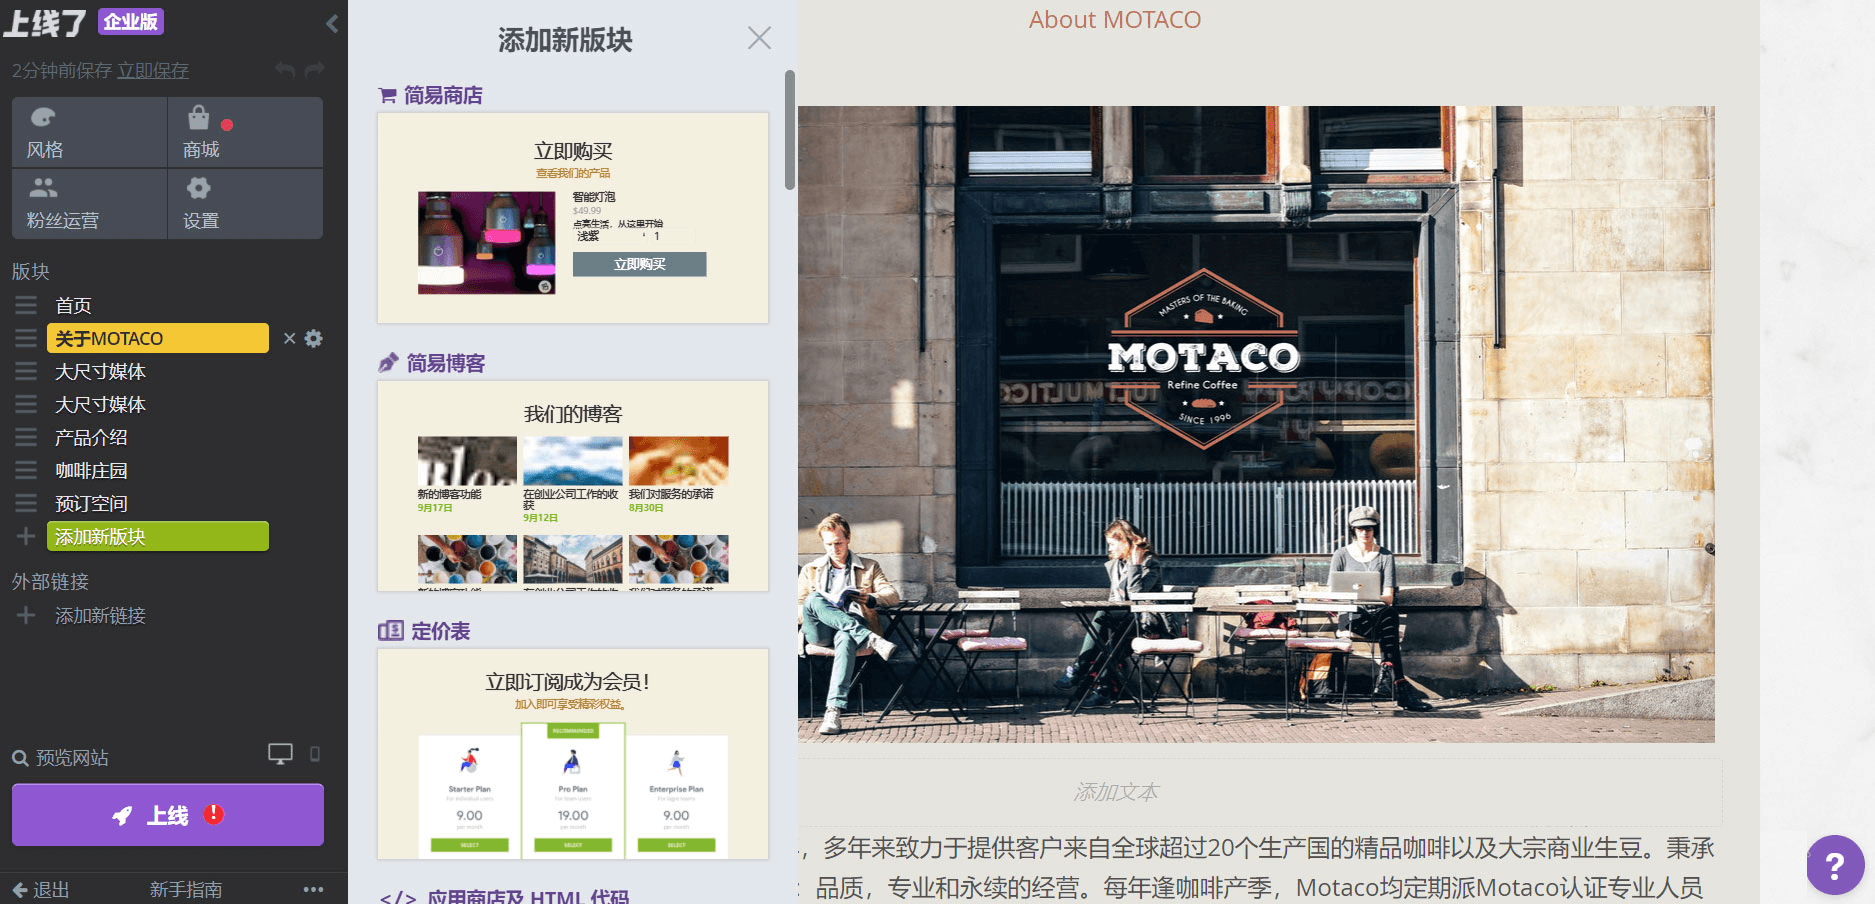
Task: Collapse the left sidebar with chevron
Action: [332, 24]
